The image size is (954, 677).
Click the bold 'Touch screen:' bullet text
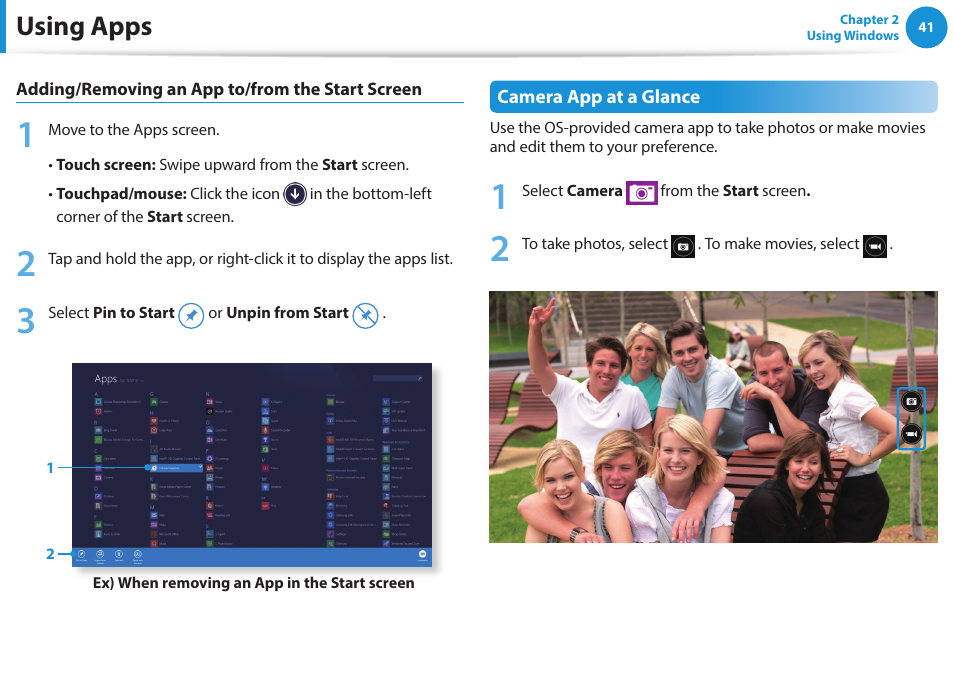[106, 165]
